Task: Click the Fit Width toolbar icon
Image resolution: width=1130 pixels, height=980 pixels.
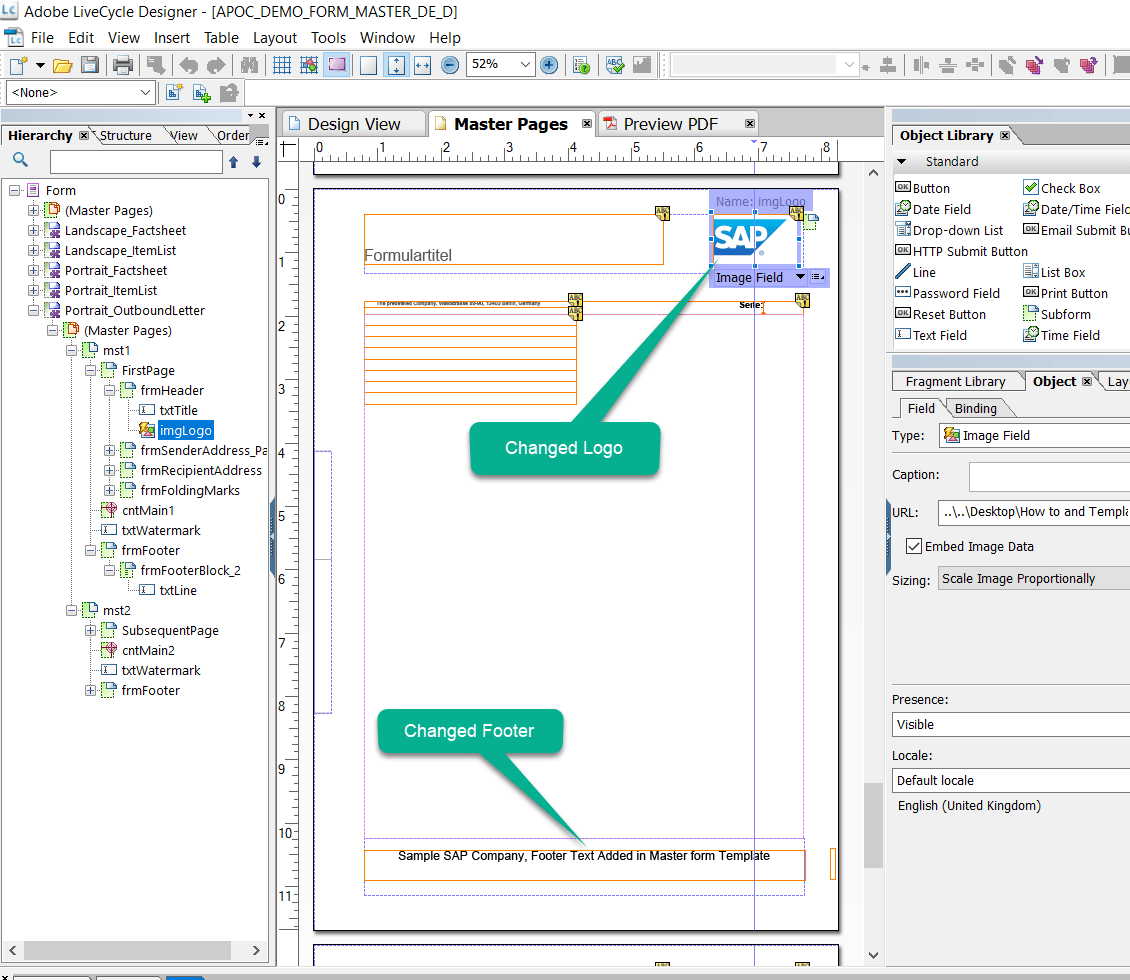Action: coord(422,65)
